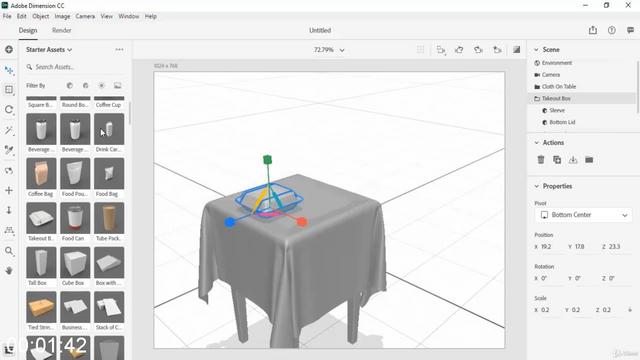Click the Scale Y value field

(579, 310)
